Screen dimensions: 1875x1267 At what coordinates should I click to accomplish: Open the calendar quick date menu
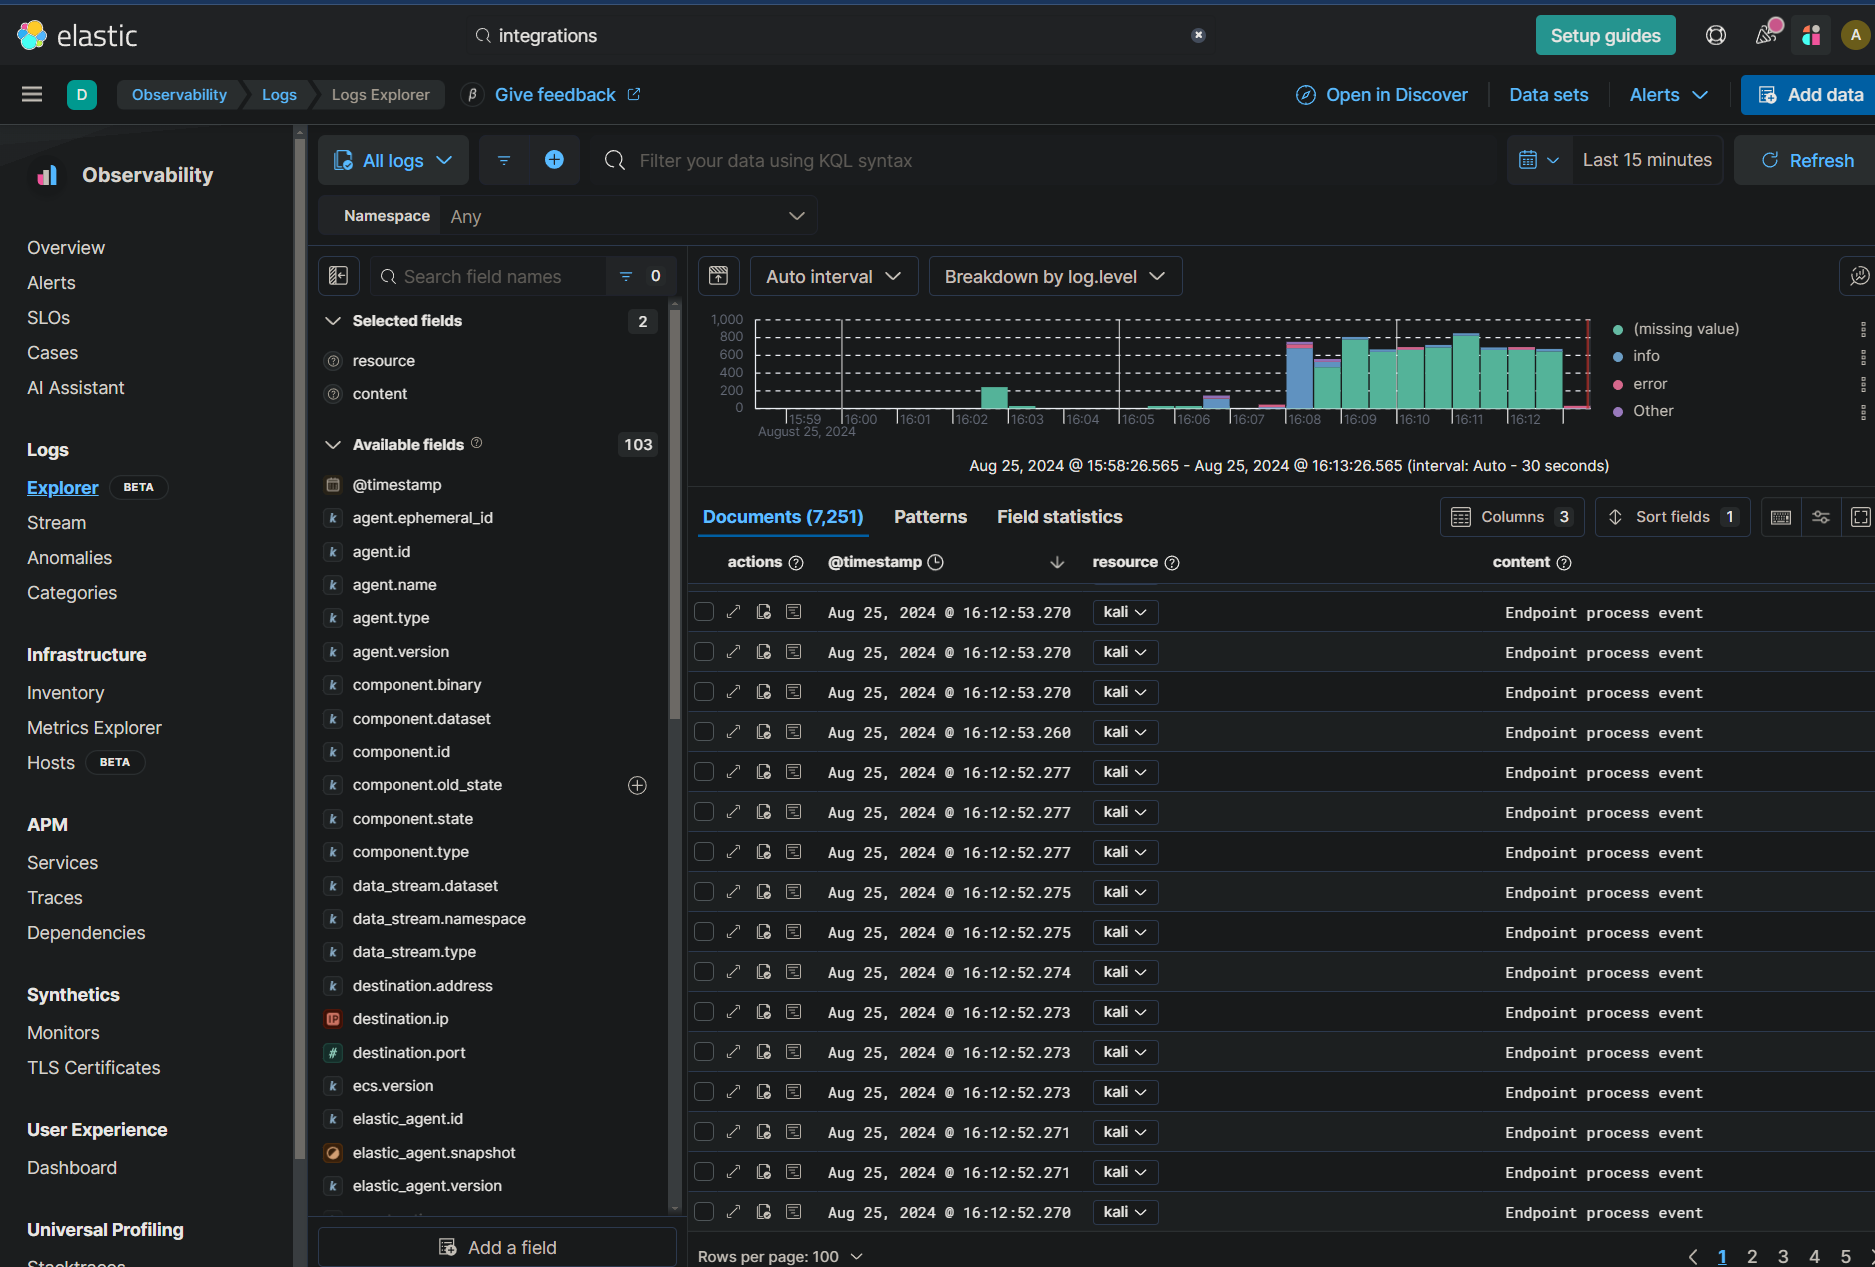tap(1539, 160)
